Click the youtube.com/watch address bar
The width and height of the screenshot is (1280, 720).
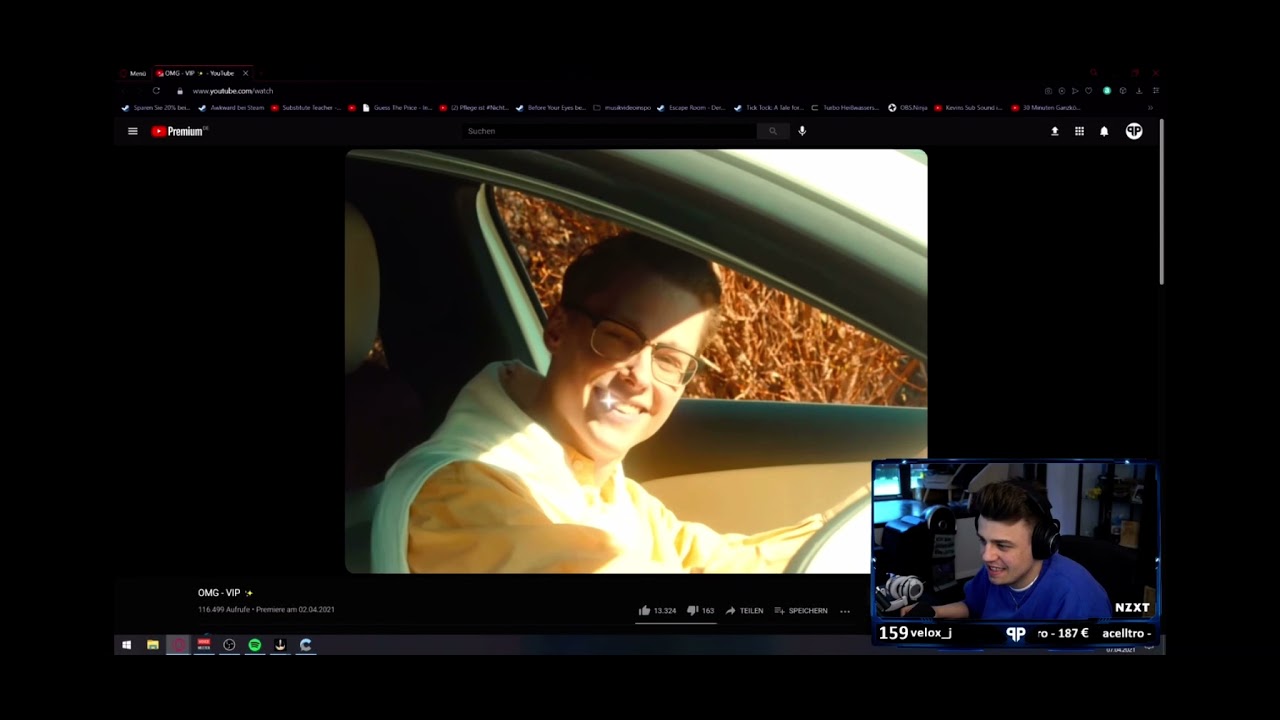click(x=233, y=91)
